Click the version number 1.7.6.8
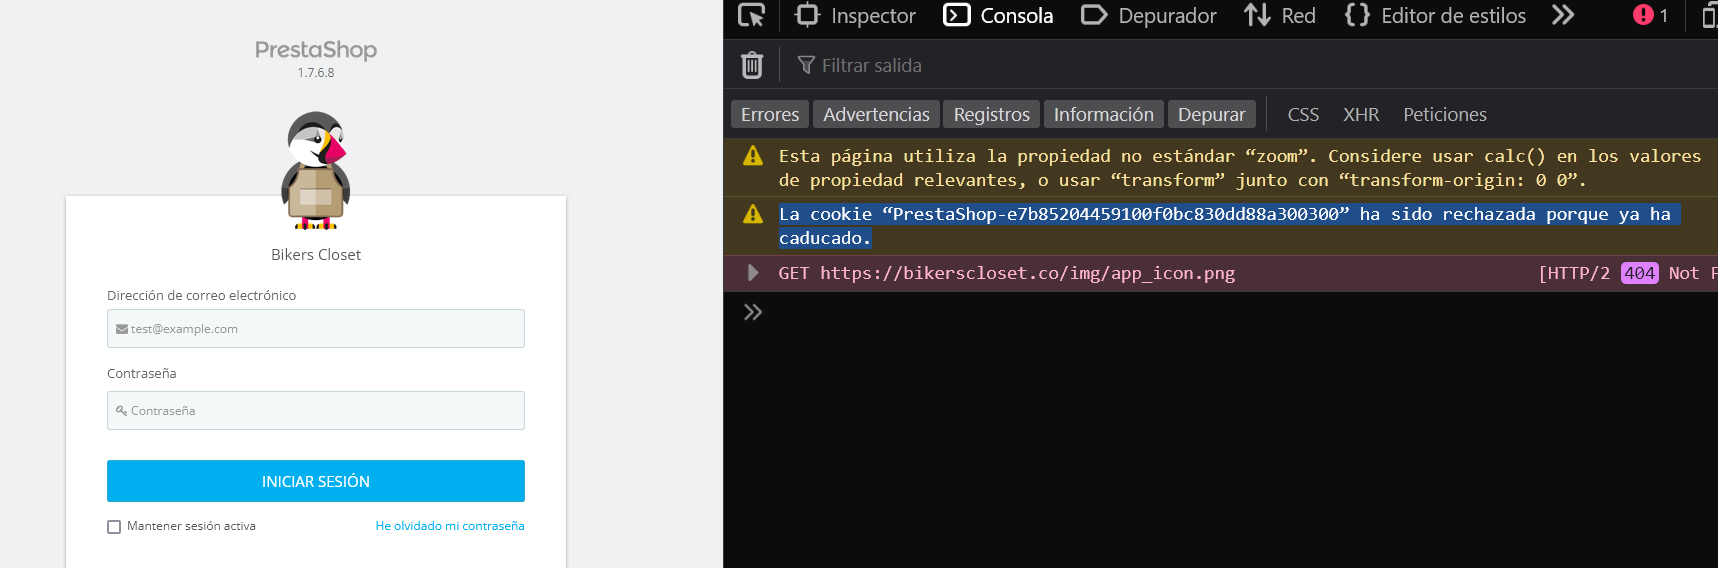Viewport: 1718px width, 568px height. 316,73
